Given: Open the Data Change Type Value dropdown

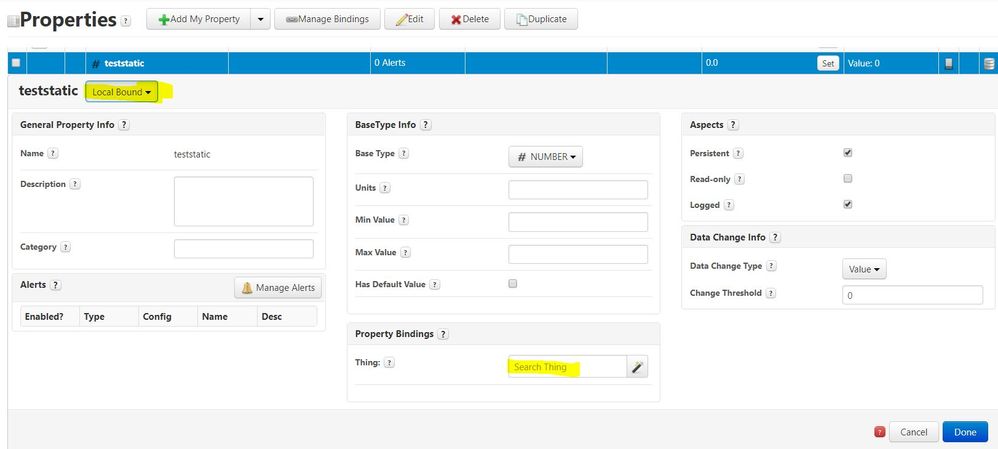Looking at the screenshot, I should (864, 269).
